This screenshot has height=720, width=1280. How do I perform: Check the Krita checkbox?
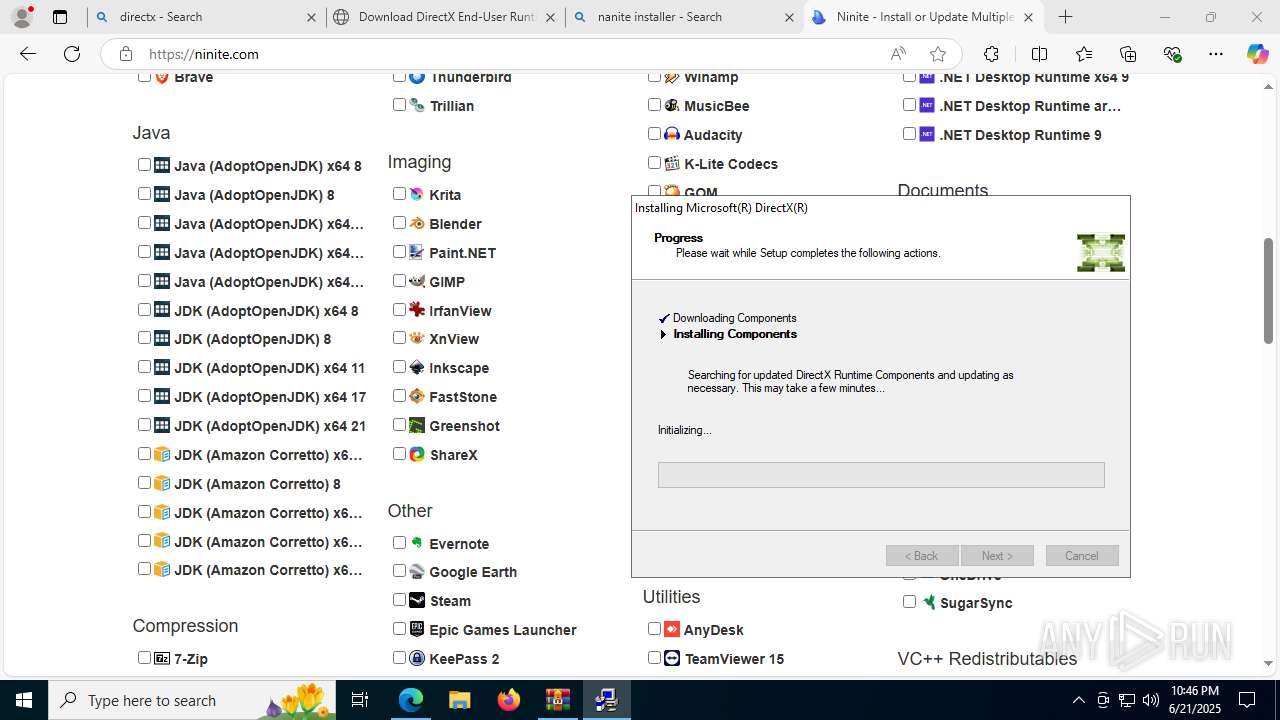click(399, 193)
